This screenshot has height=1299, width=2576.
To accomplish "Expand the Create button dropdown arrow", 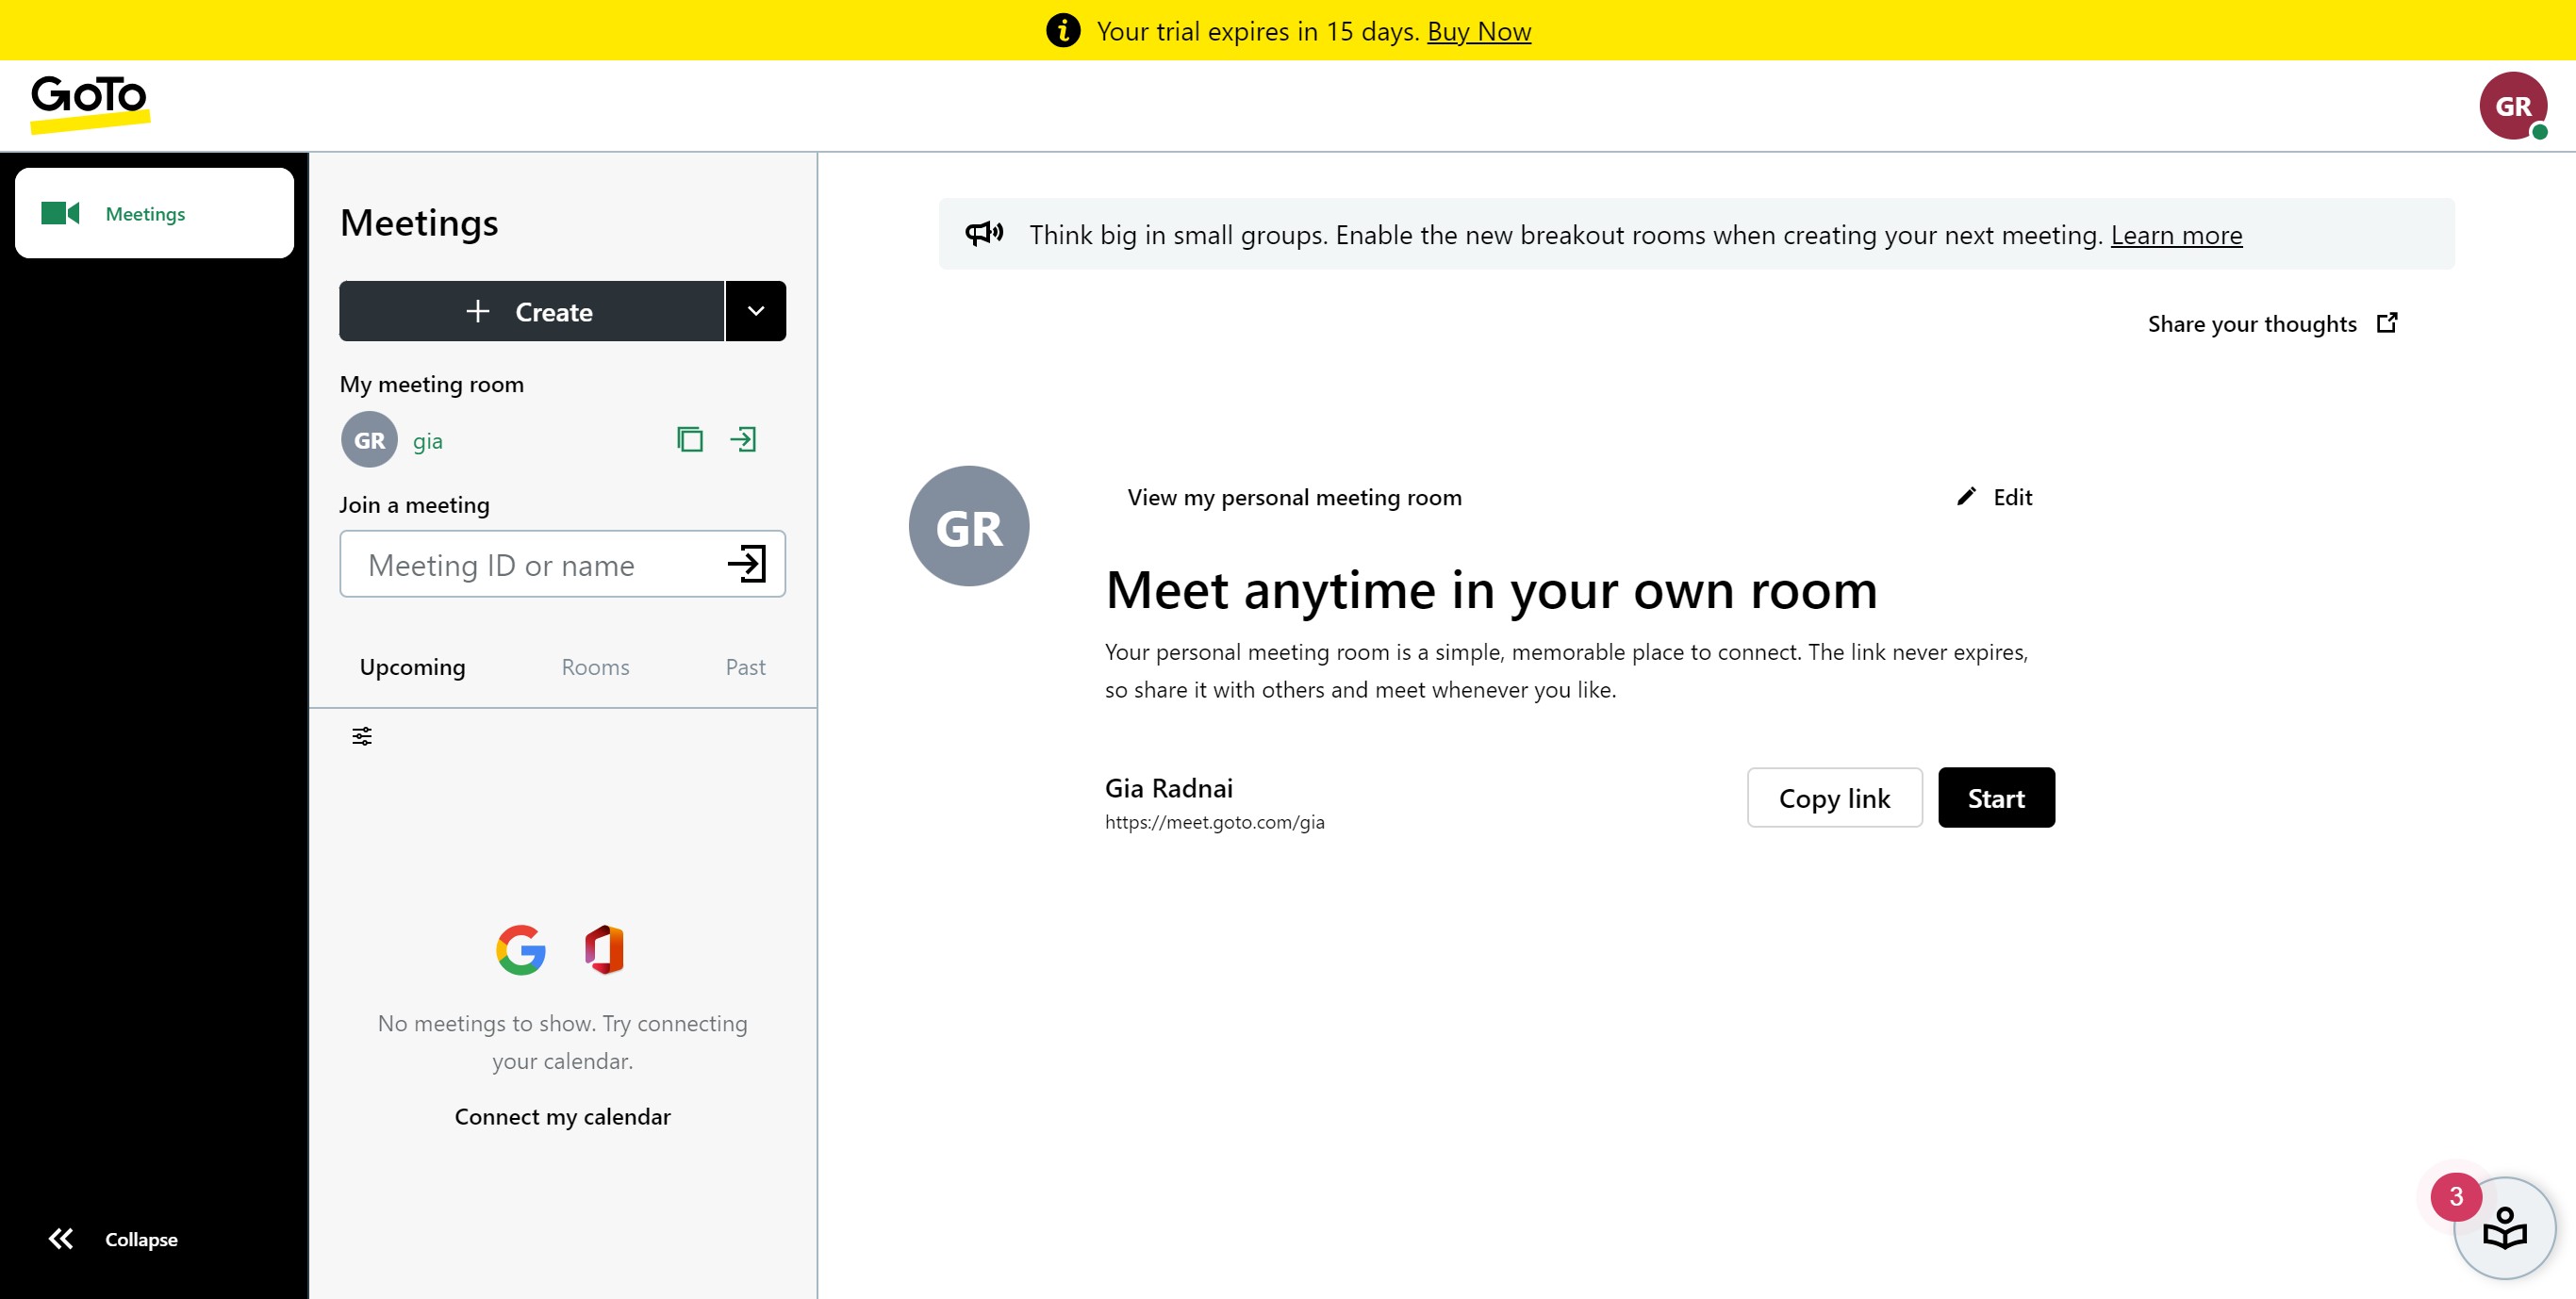I will pyautogui.click(x=756, y=311).
